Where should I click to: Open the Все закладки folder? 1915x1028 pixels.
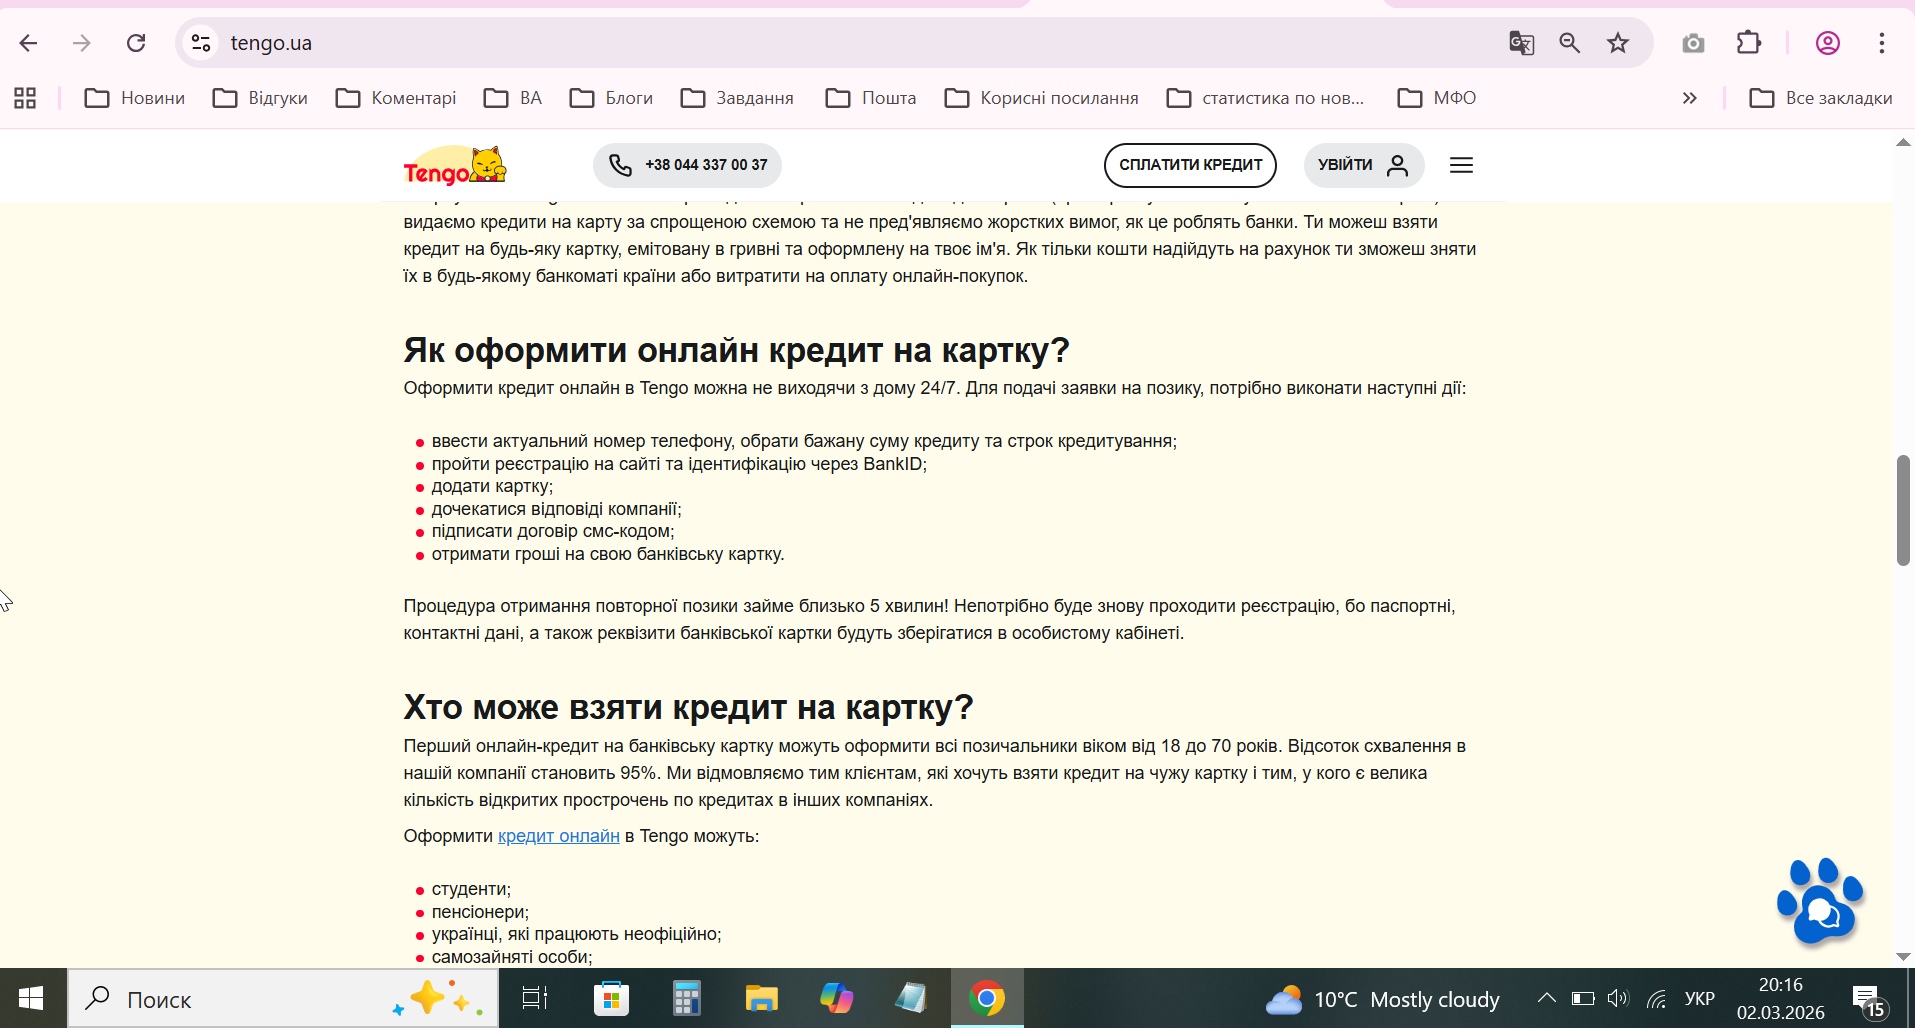tap(1820, 98)
